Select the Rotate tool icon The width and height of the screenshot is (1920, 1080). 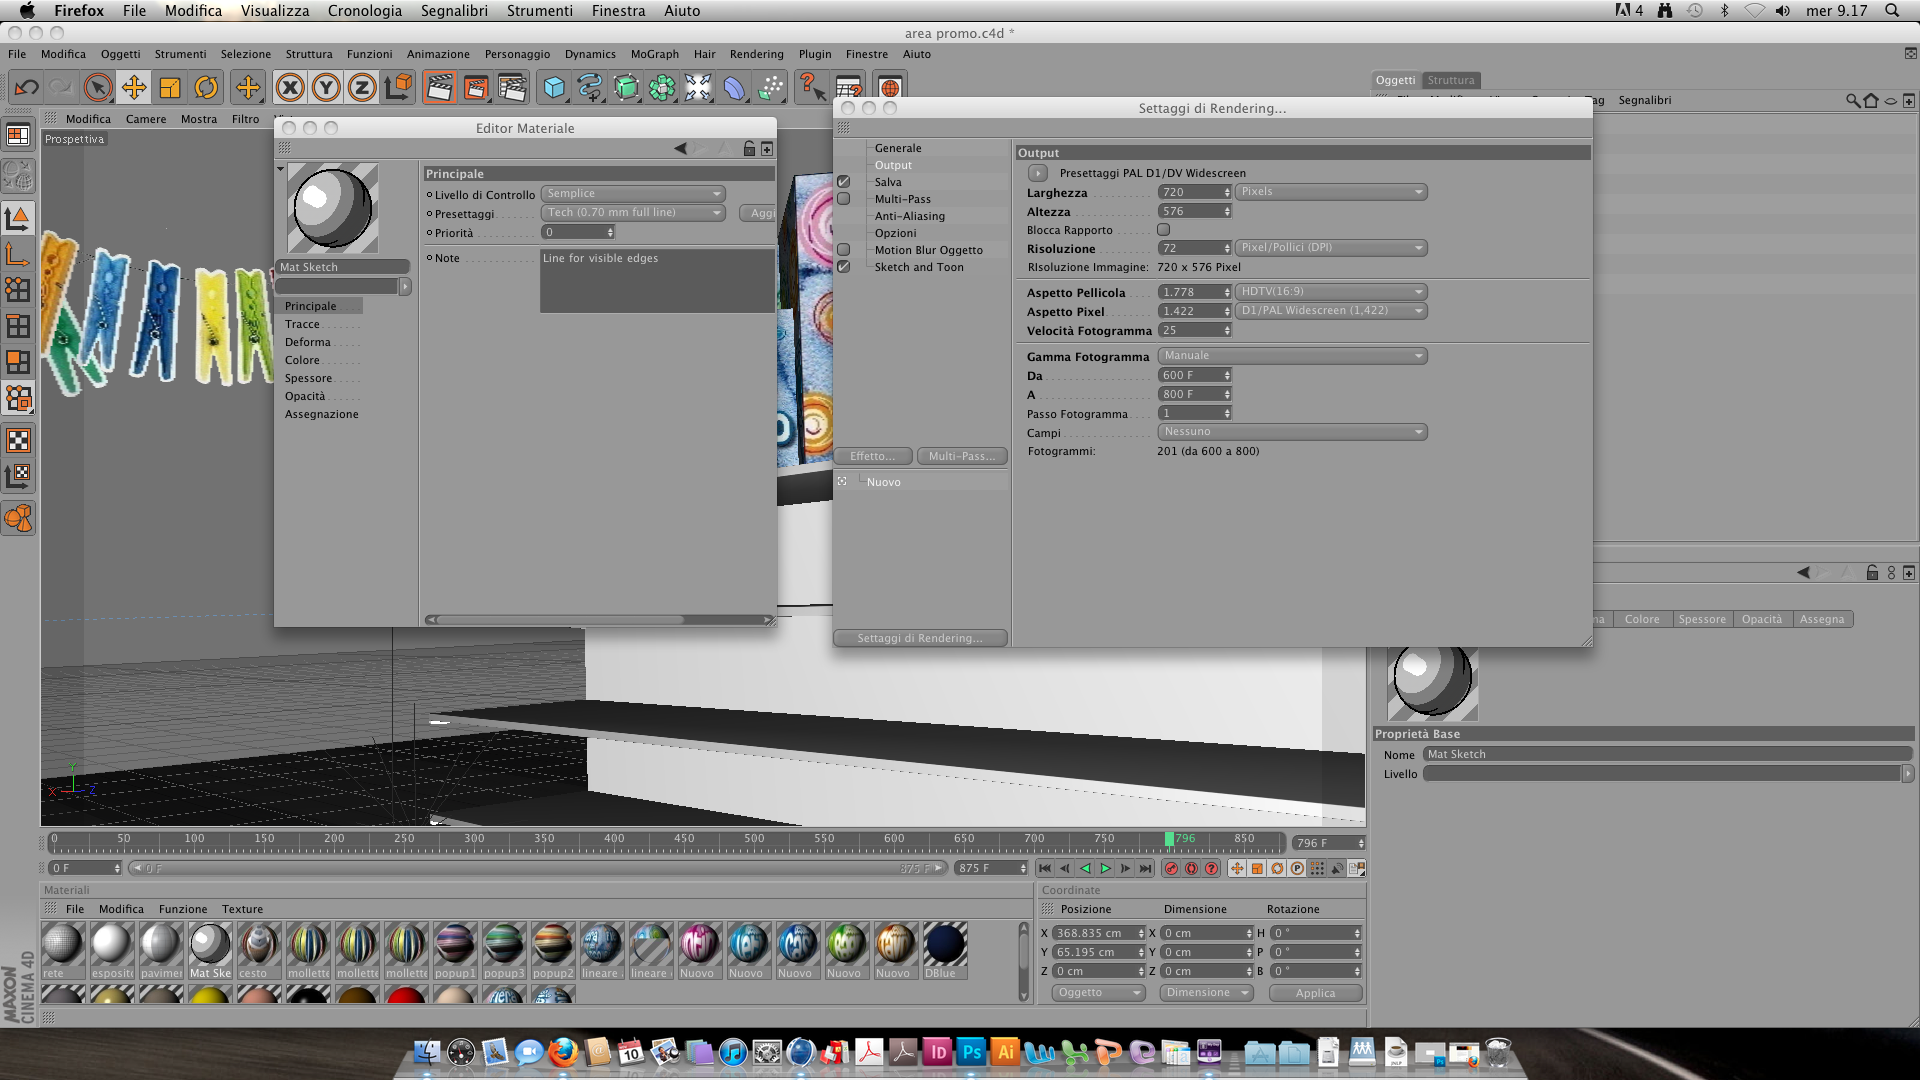[206, 88]
